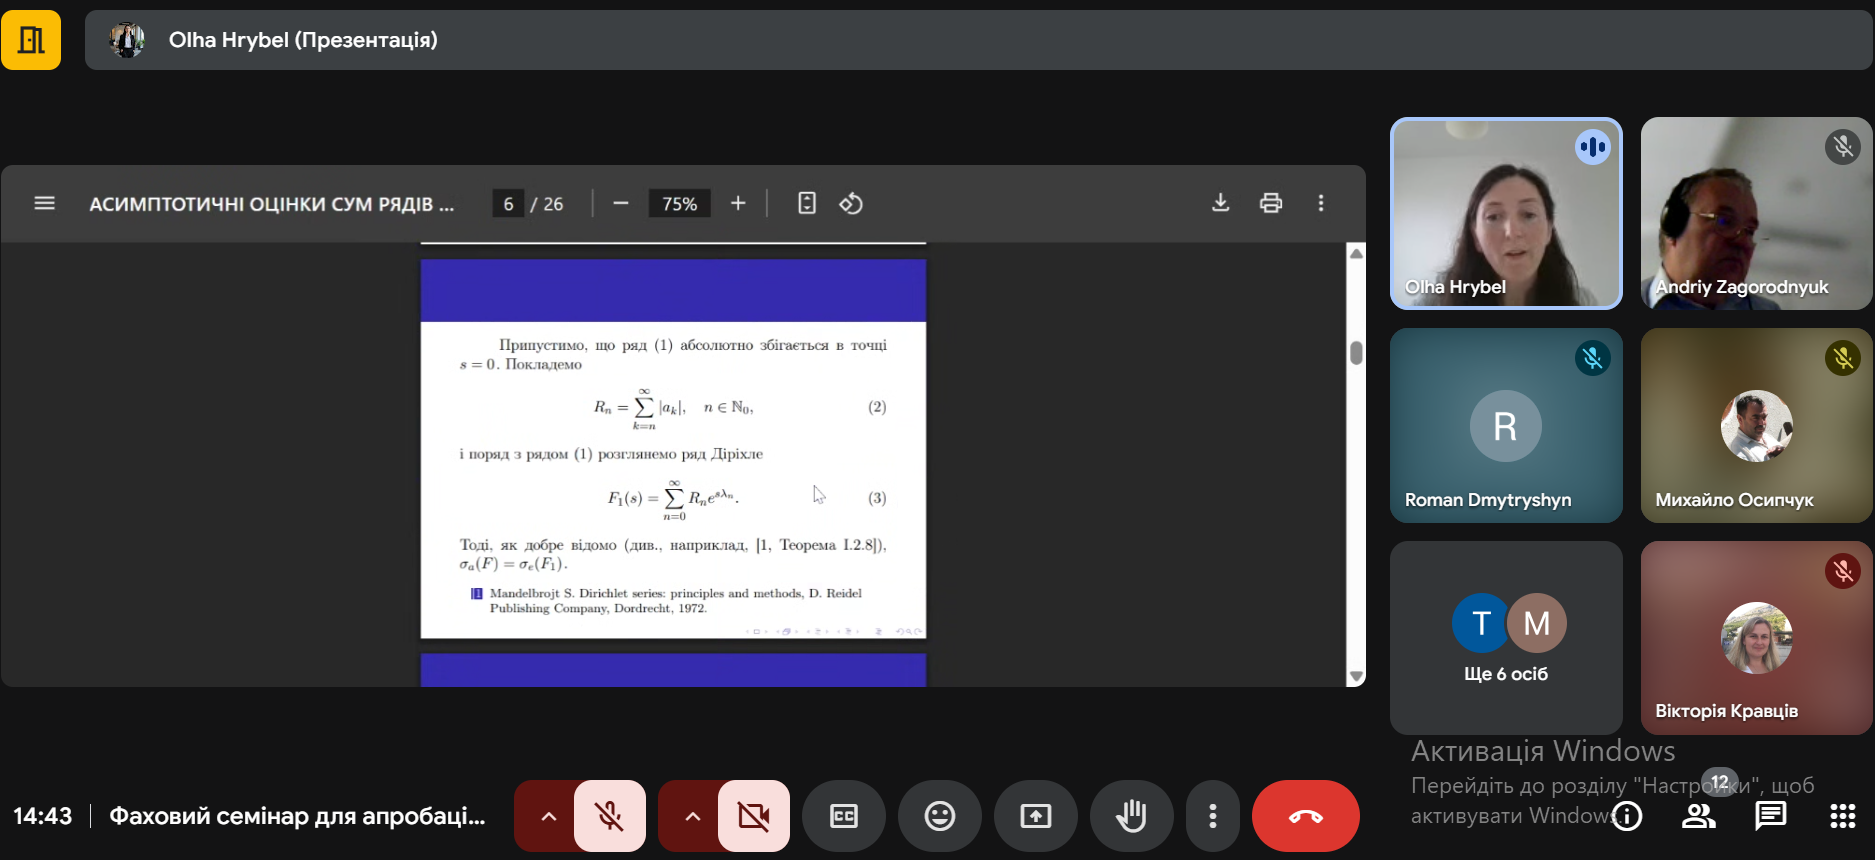Open more options in the call toolbar
The image size is (1875, 860).
pyautogui.click(x=1212, y=816)
